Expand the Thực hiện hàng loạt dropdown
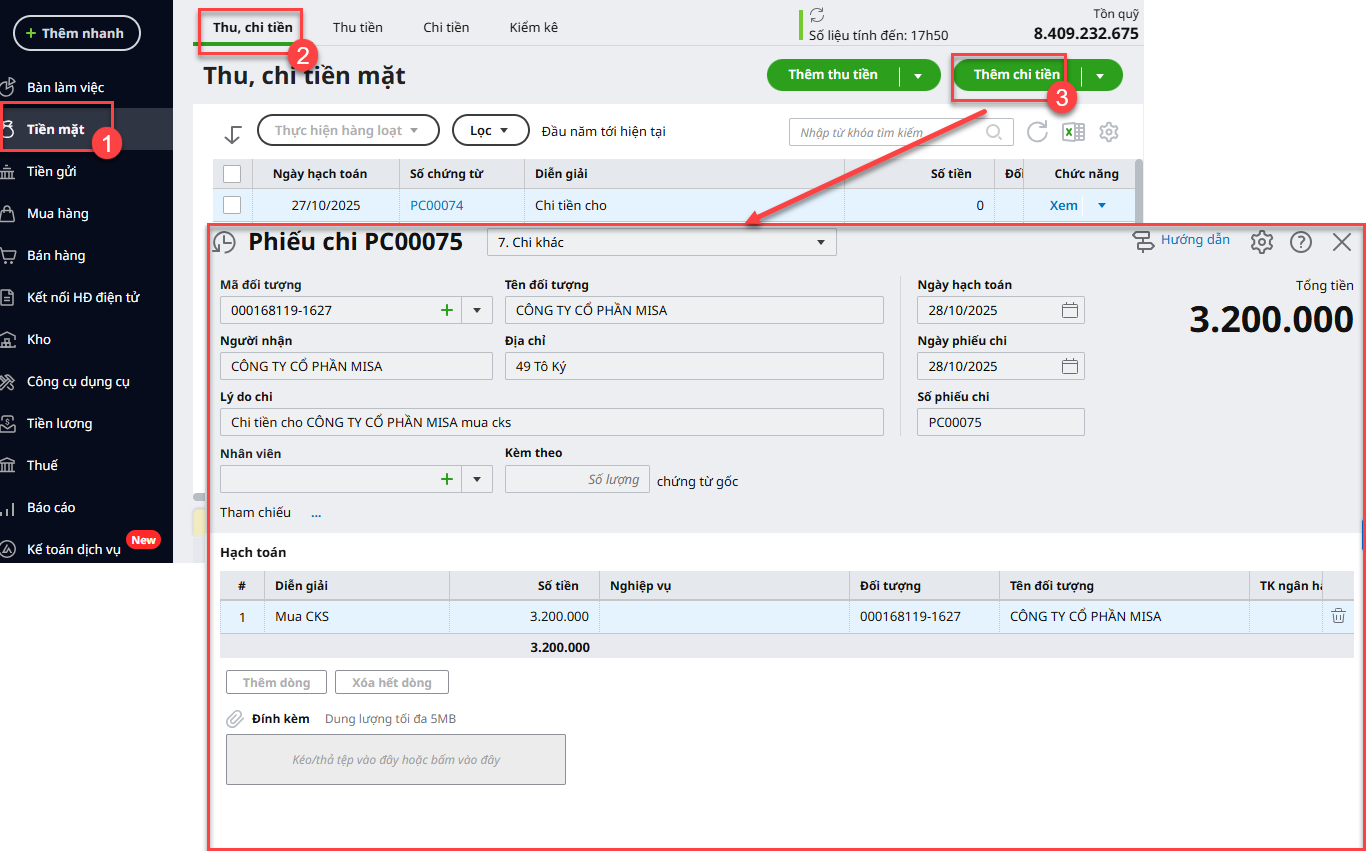 (348, 131)
